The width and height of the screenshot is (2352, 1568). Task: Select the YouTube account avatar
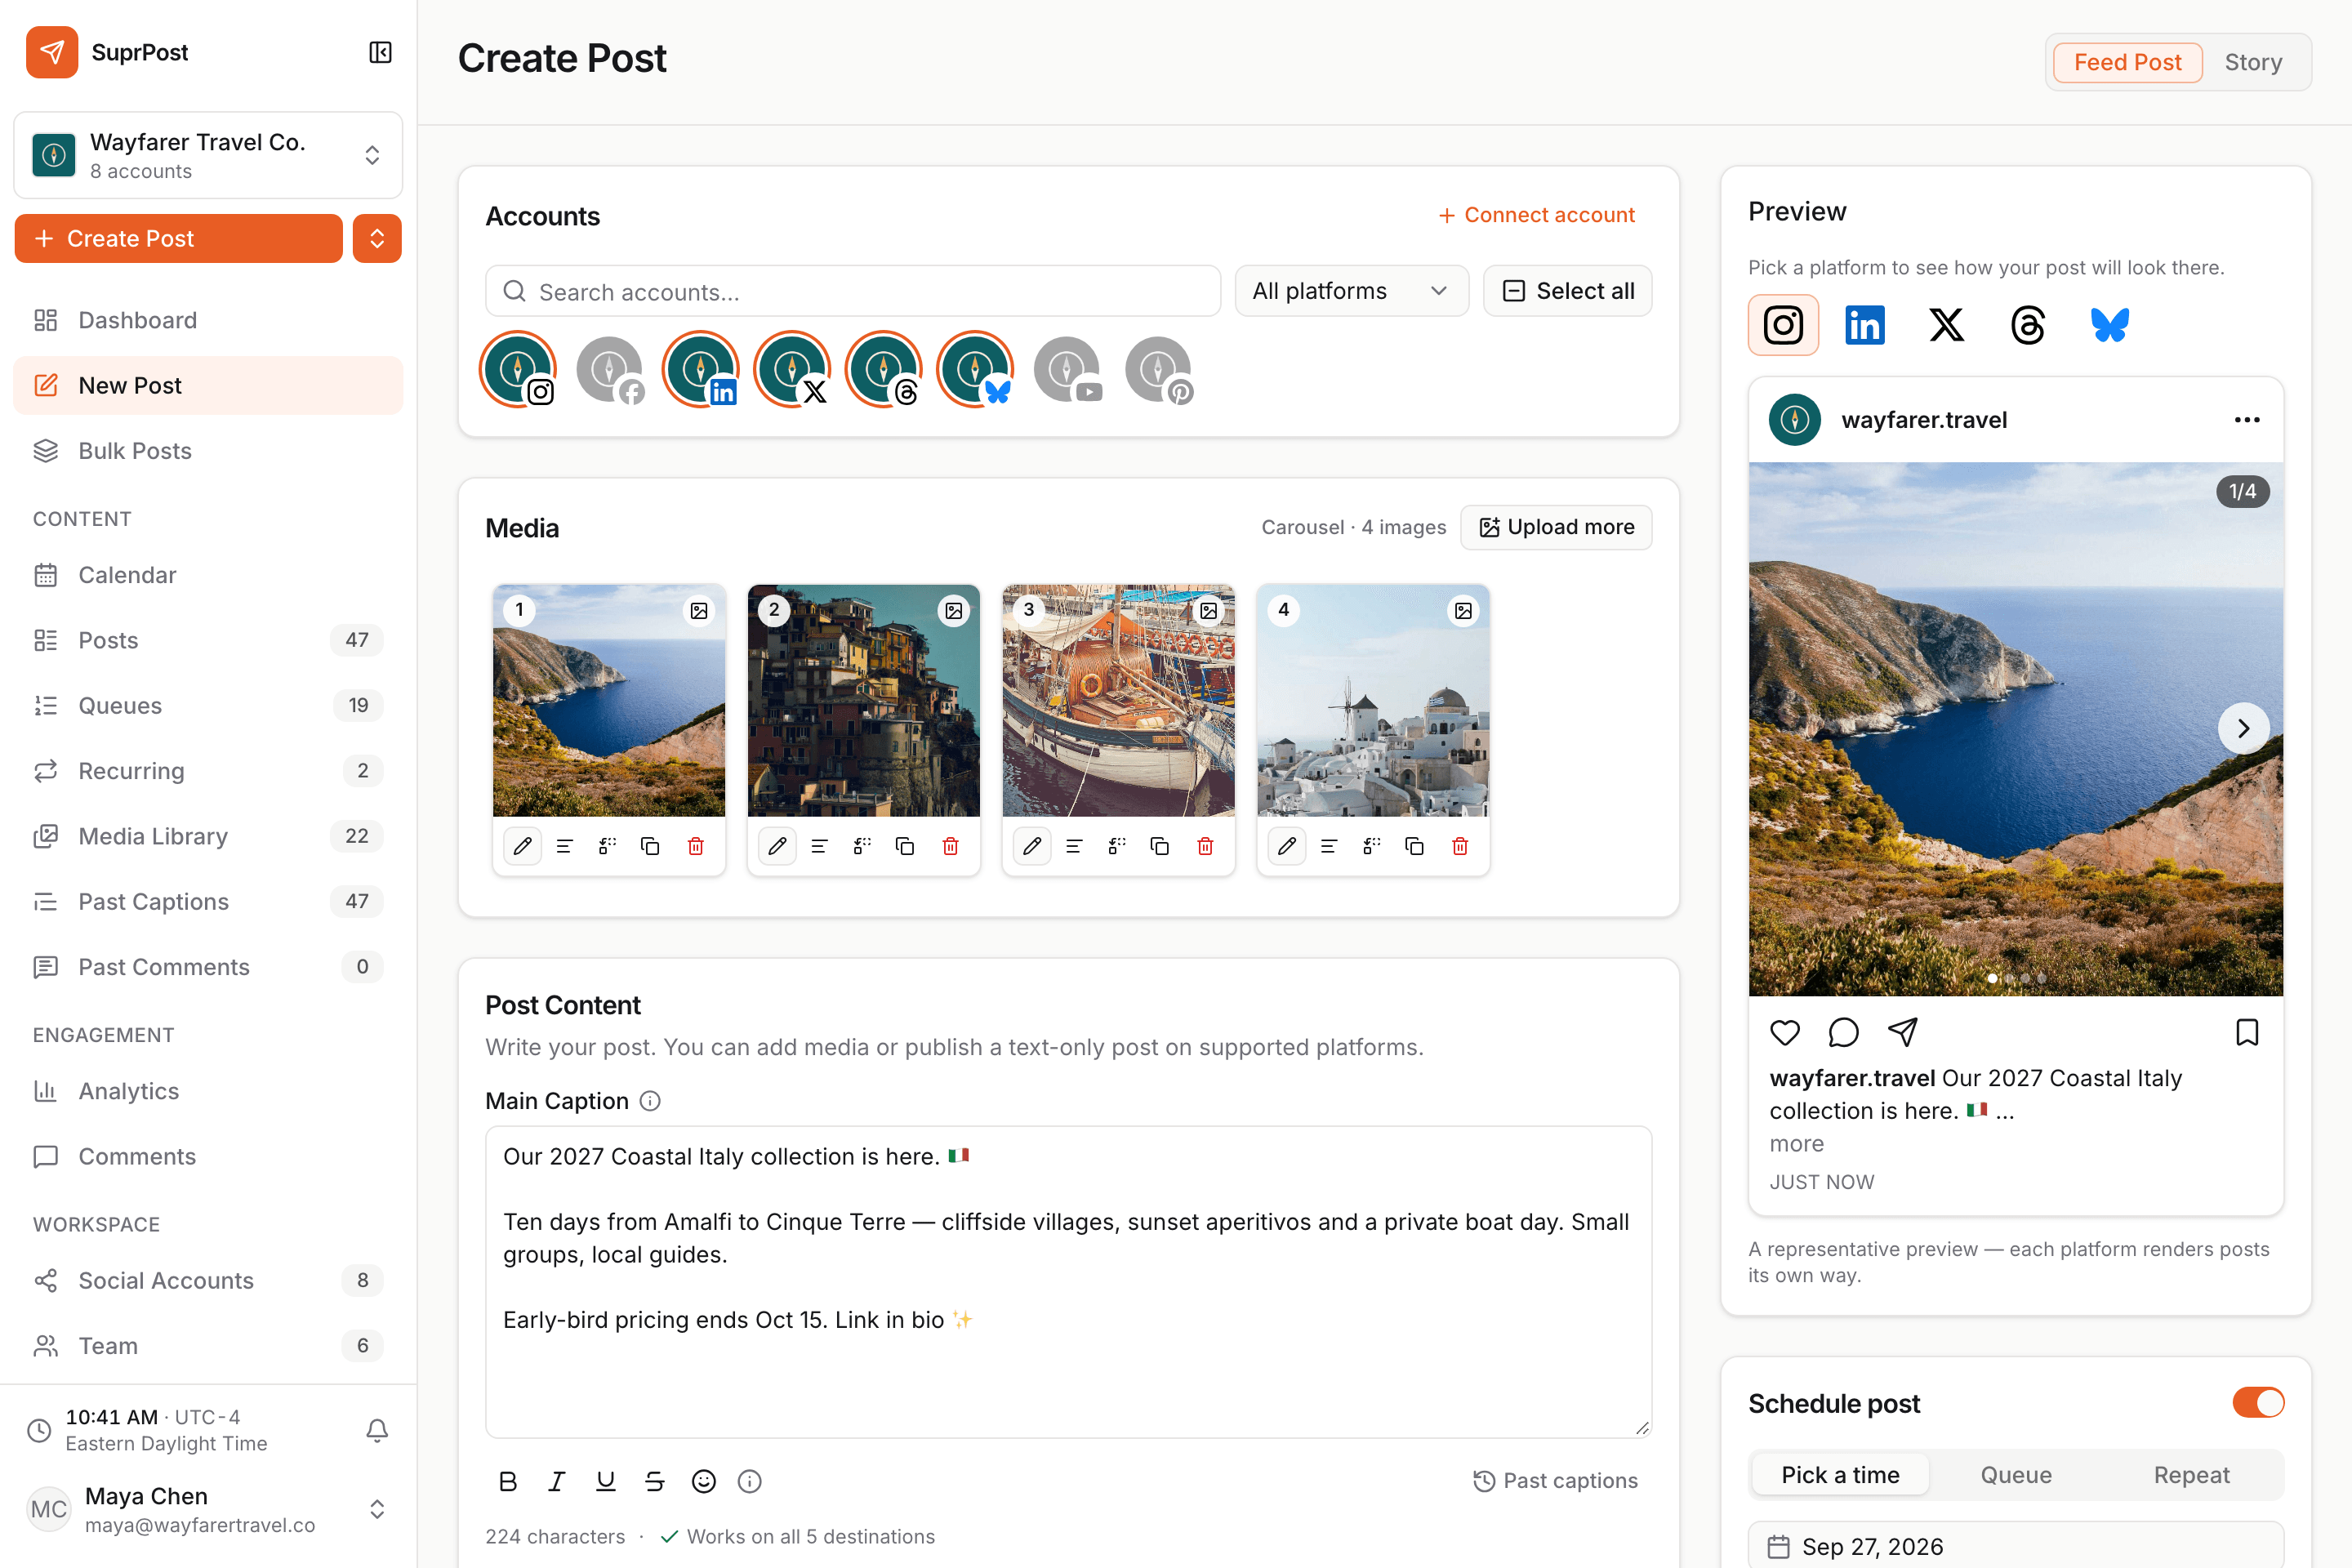[x=1067, y=369]
